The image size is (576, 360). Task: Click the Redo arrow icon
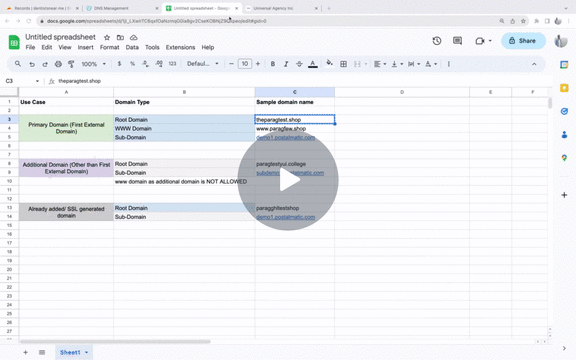[x=45, y=64]
